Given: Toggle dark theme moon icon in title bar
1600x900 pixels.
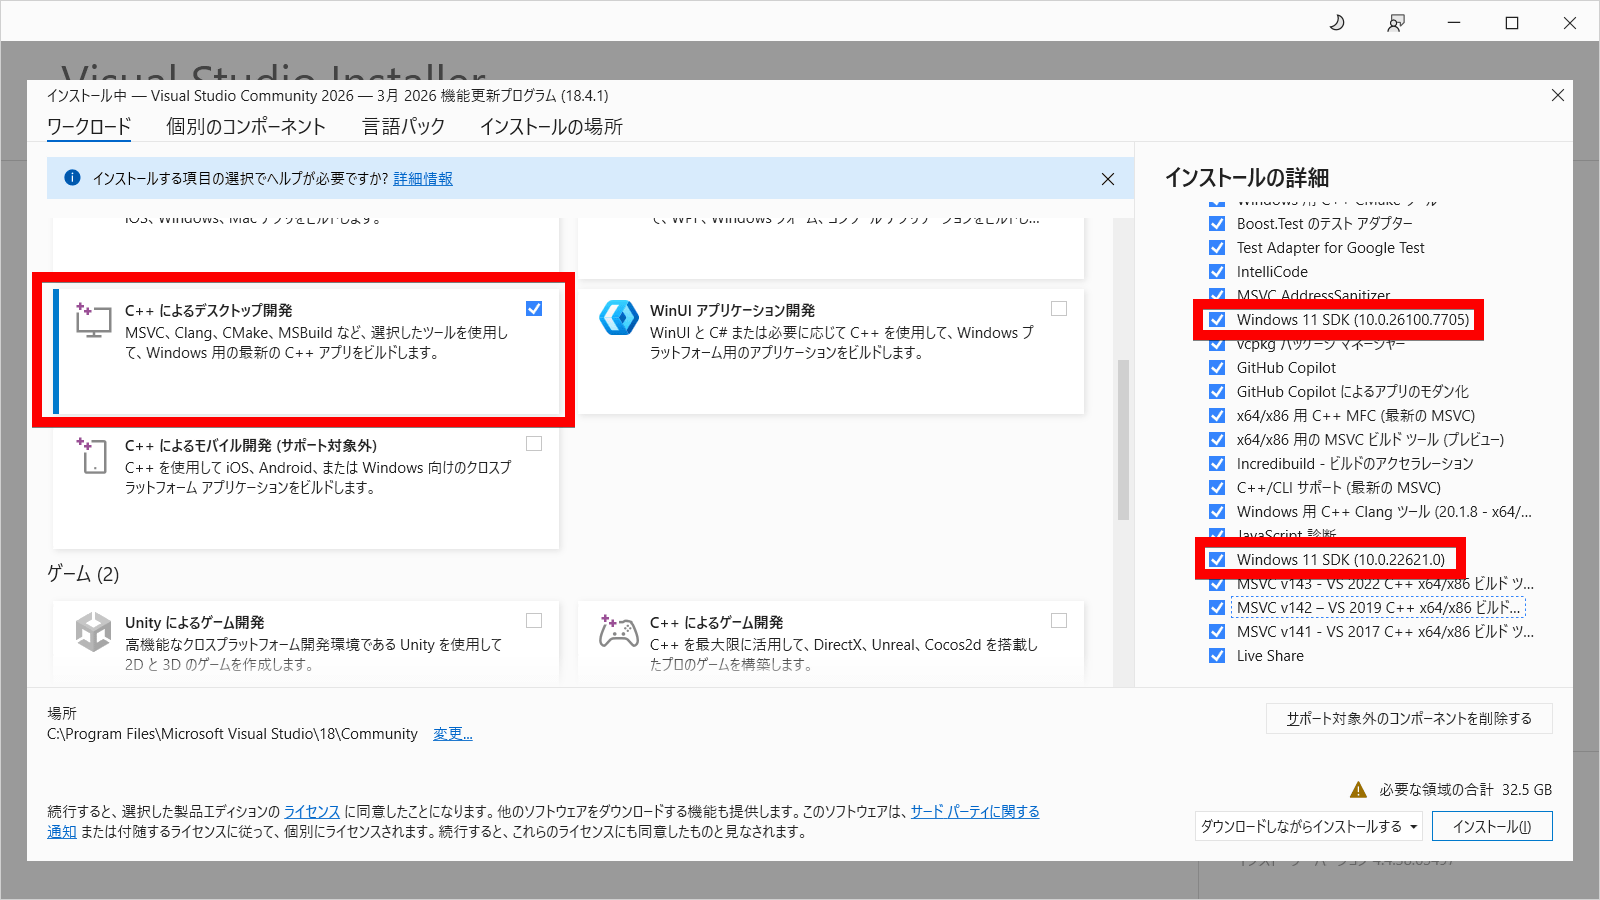Looking at the screenshot, I should click(x=1337, y=23).
